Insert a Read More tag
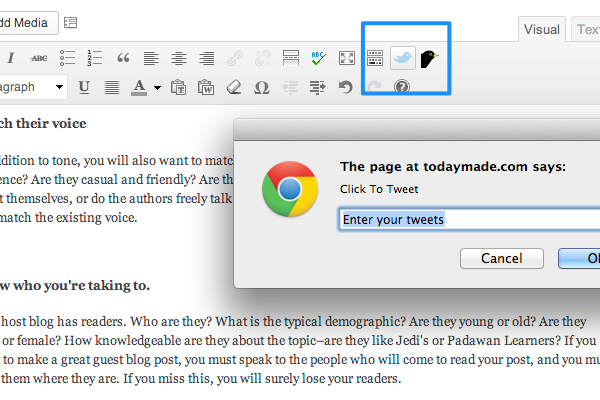This screenshot has width=600, height=400. (291, 58)
